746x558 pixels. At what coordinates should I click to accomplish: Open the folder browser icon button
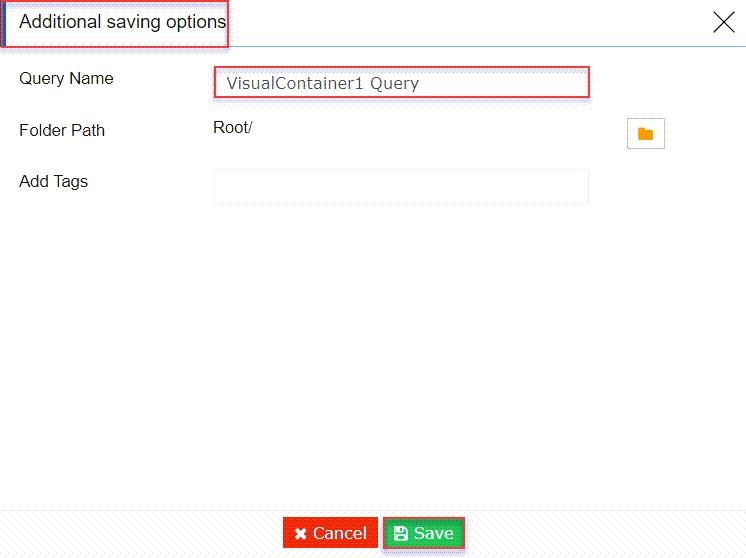646,134
